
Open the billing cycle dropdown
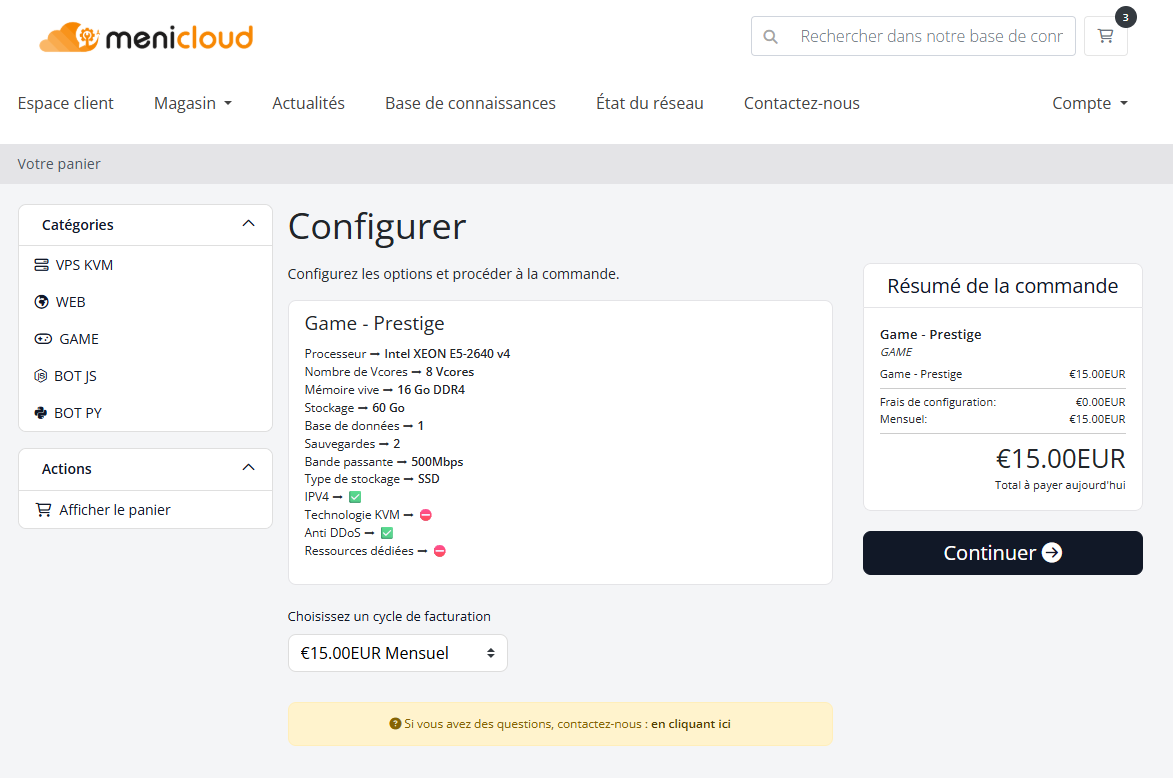tap(398, 653)
